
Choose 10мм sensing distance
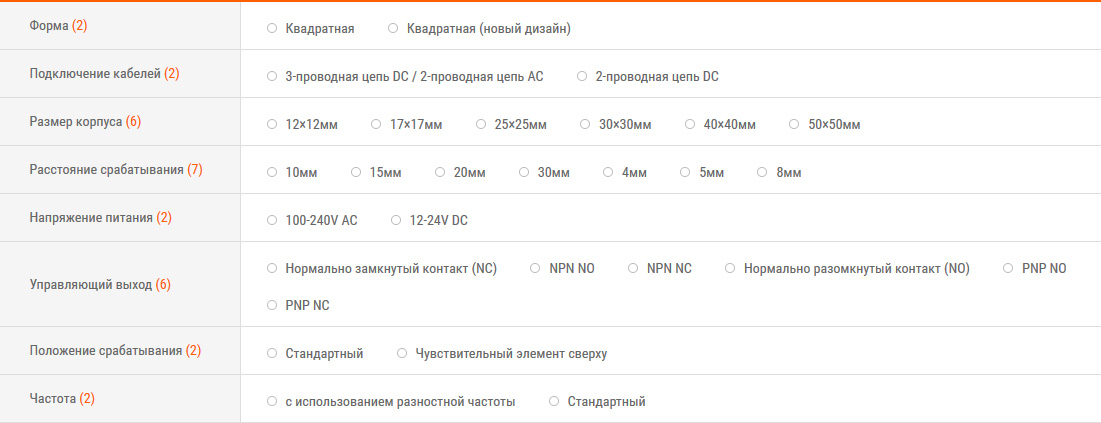[272, 173]
